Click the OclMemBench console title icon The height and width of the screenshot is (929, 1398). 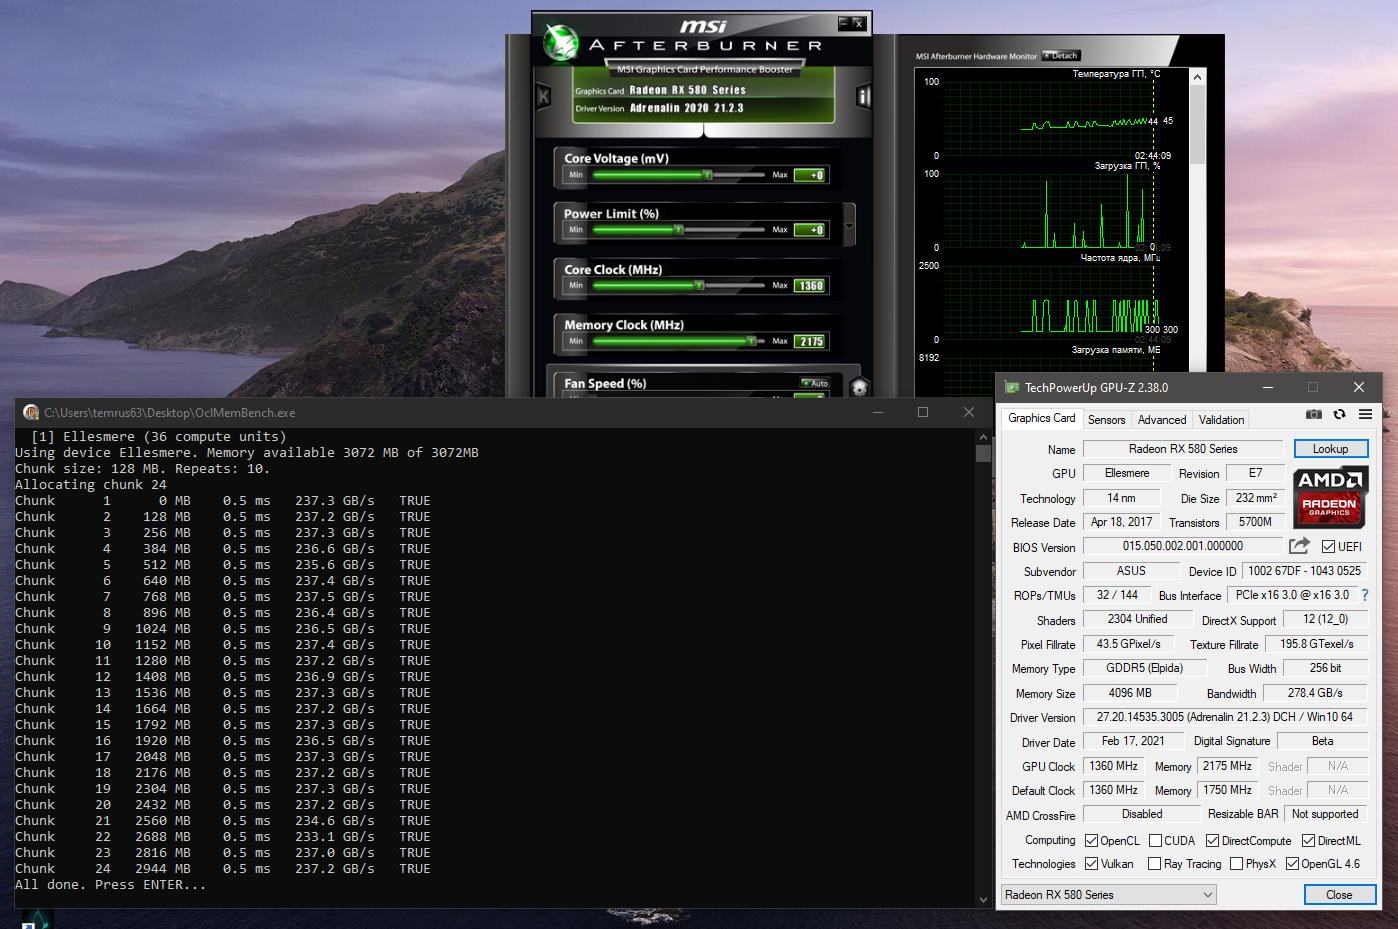(x=31, y=412)
